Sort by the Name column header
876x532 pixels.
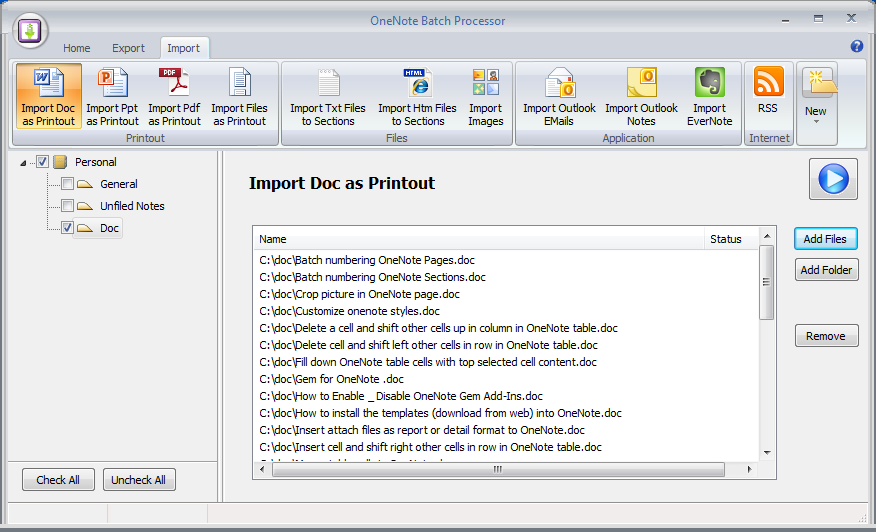479,239
